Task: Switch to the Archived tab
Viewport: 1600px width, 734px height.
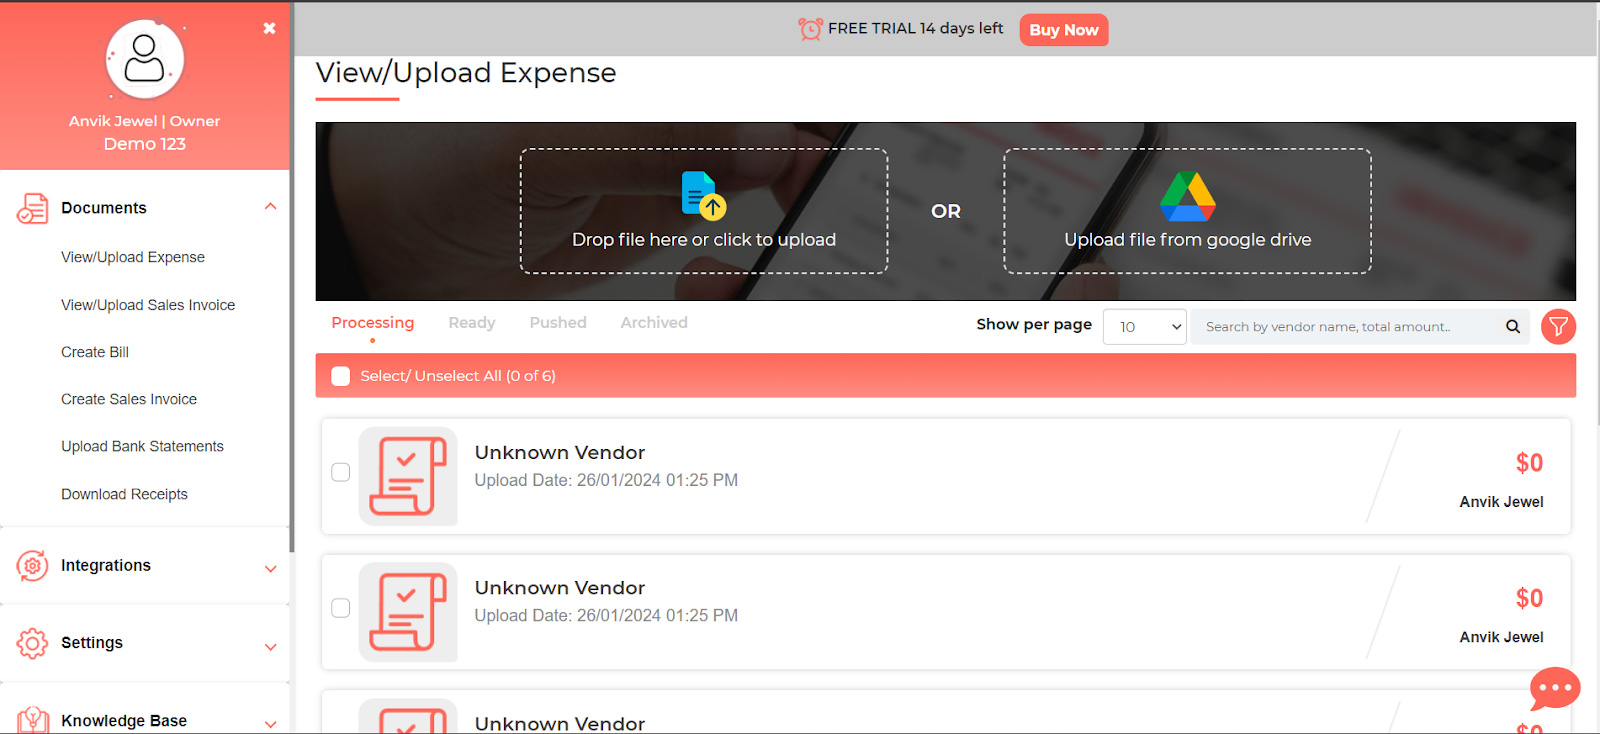Action: click(x=654, y=323)
